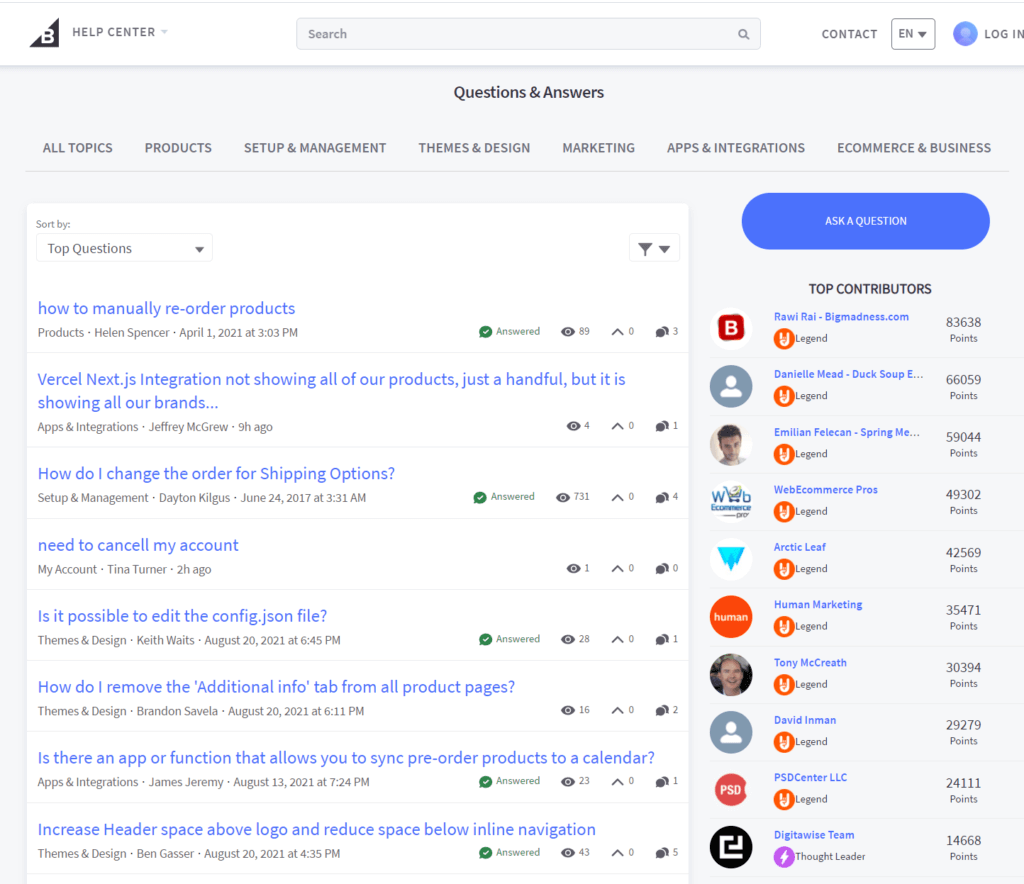1024x884 pixels.
Task: Click Answered check icon on Shipping Options question
Action: click(480, 497)
